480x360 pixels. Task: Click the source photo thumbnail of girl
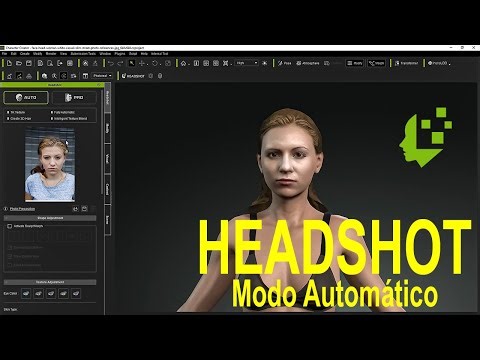pyautogui.click(x=50, y=164)
